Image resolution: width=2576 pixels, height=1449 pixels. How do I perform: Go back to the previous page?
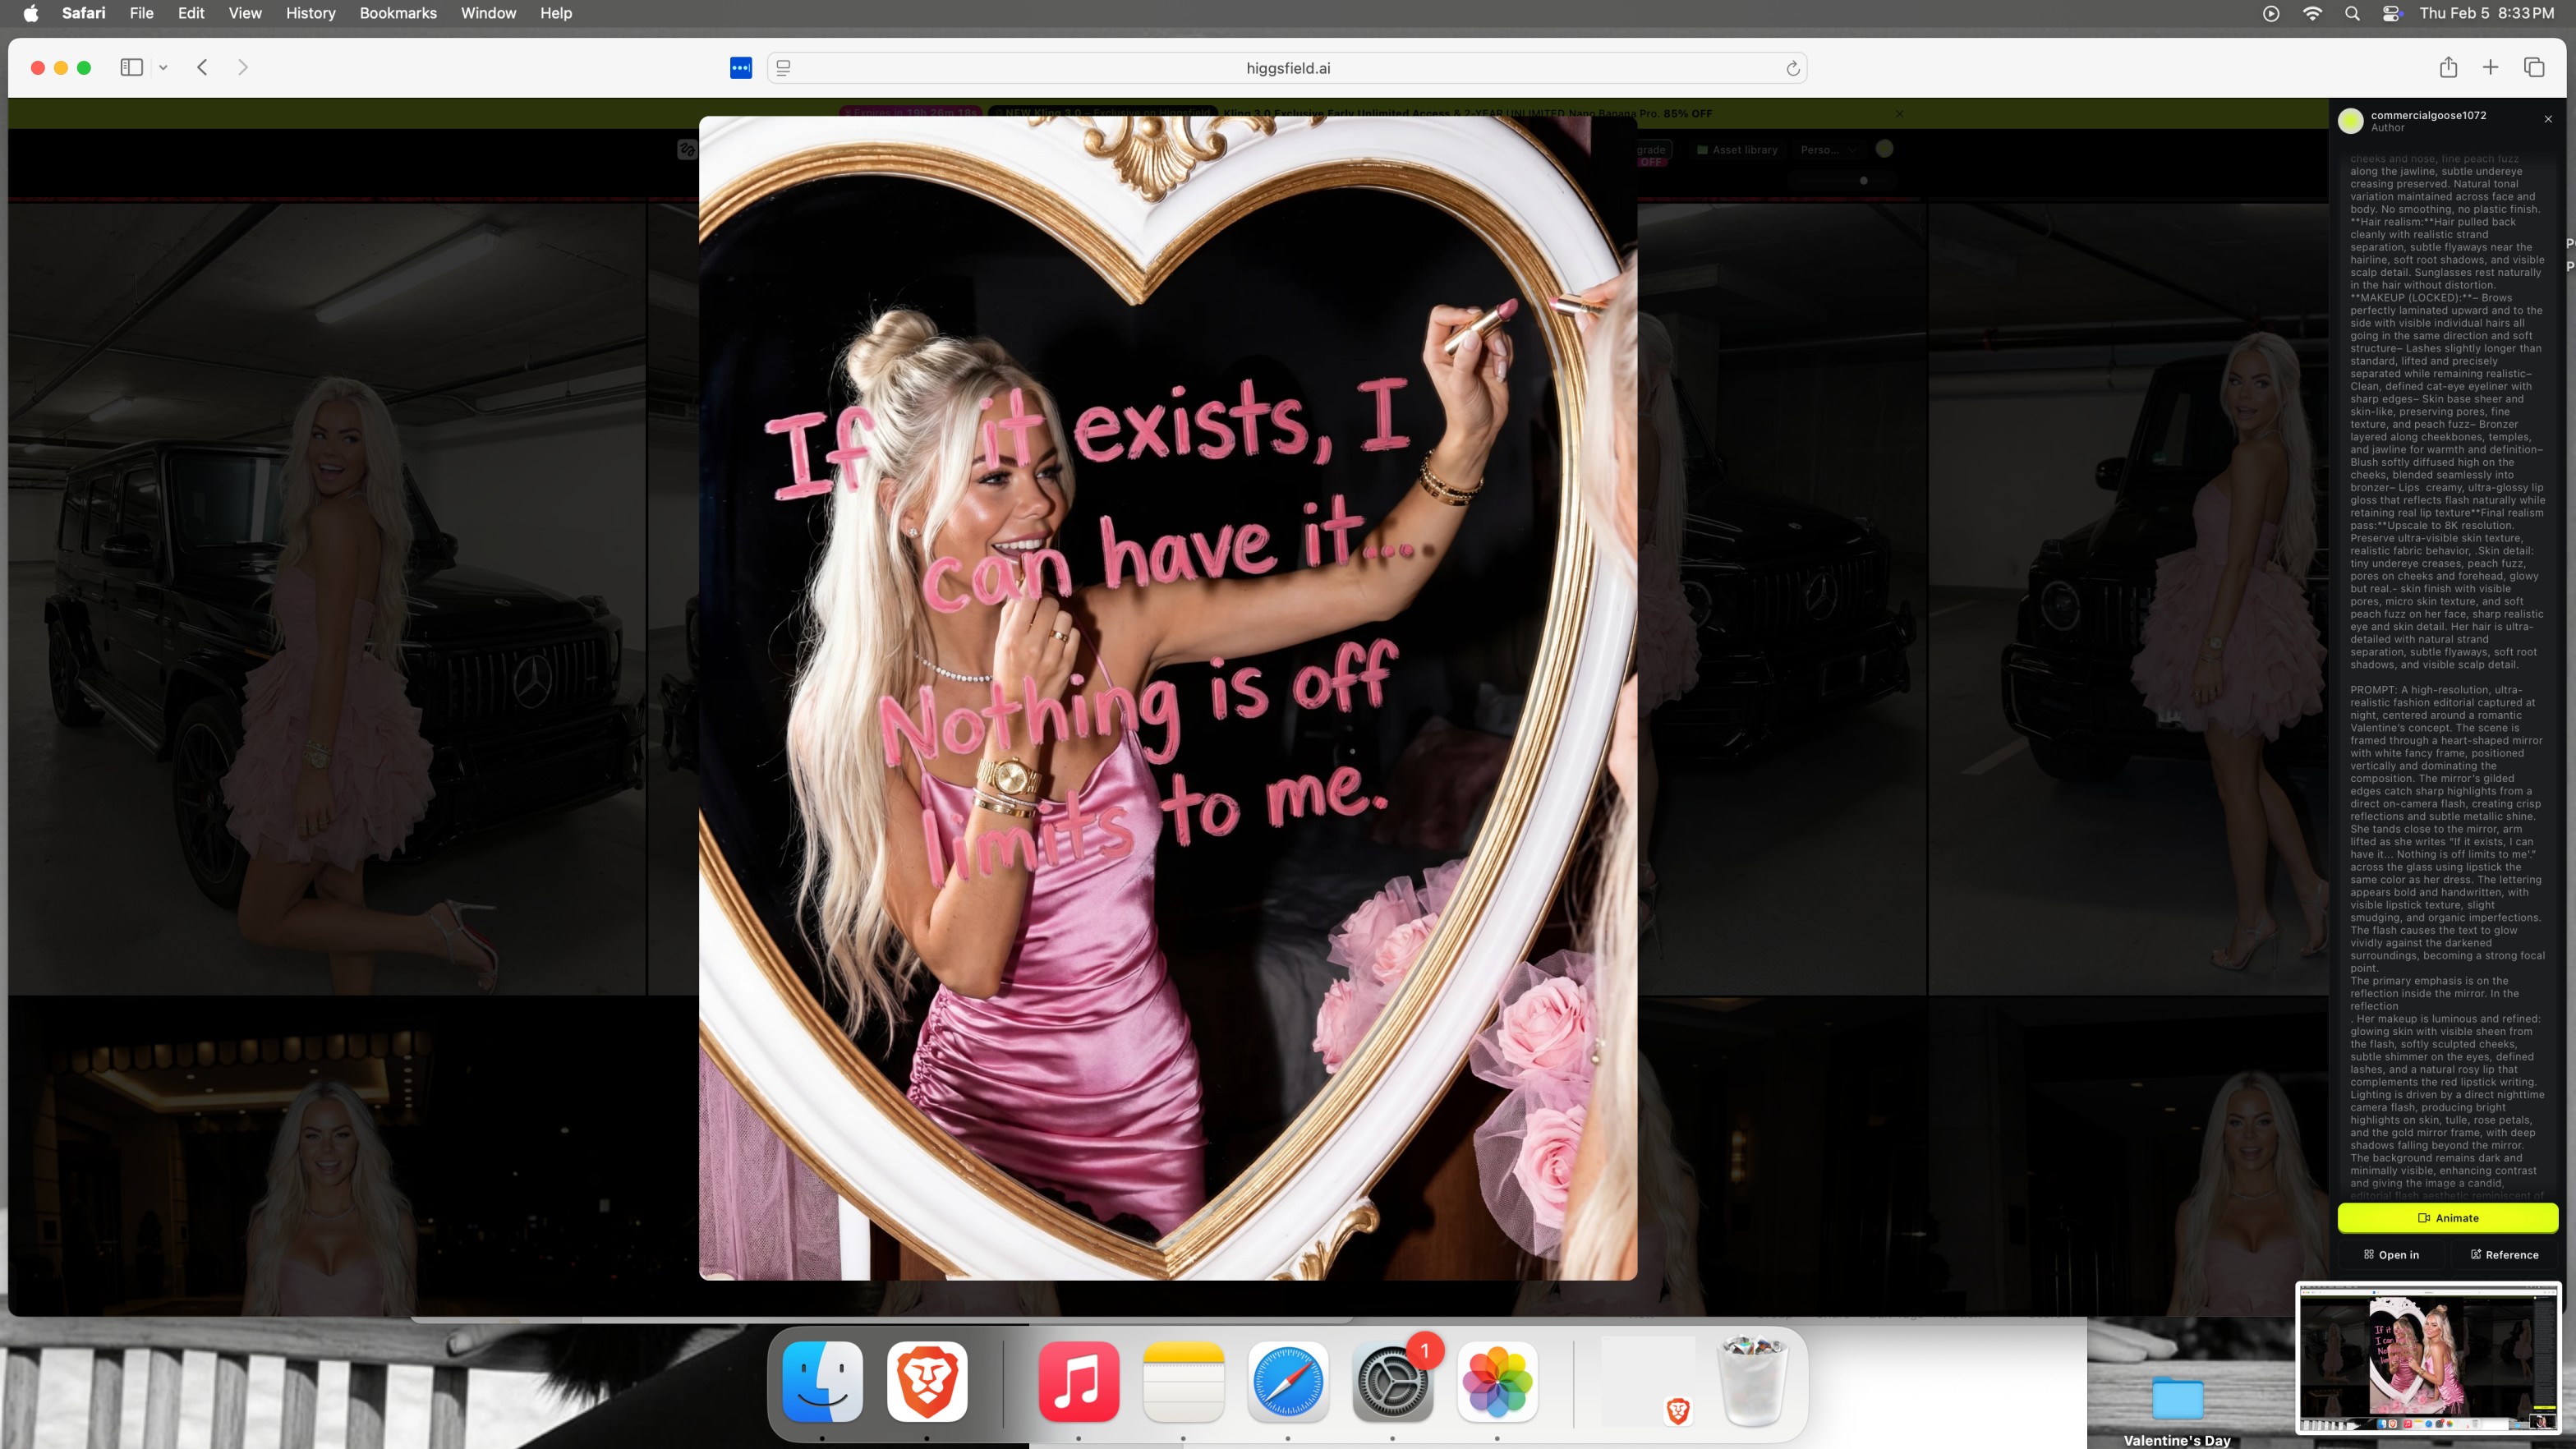click(202, 67)
